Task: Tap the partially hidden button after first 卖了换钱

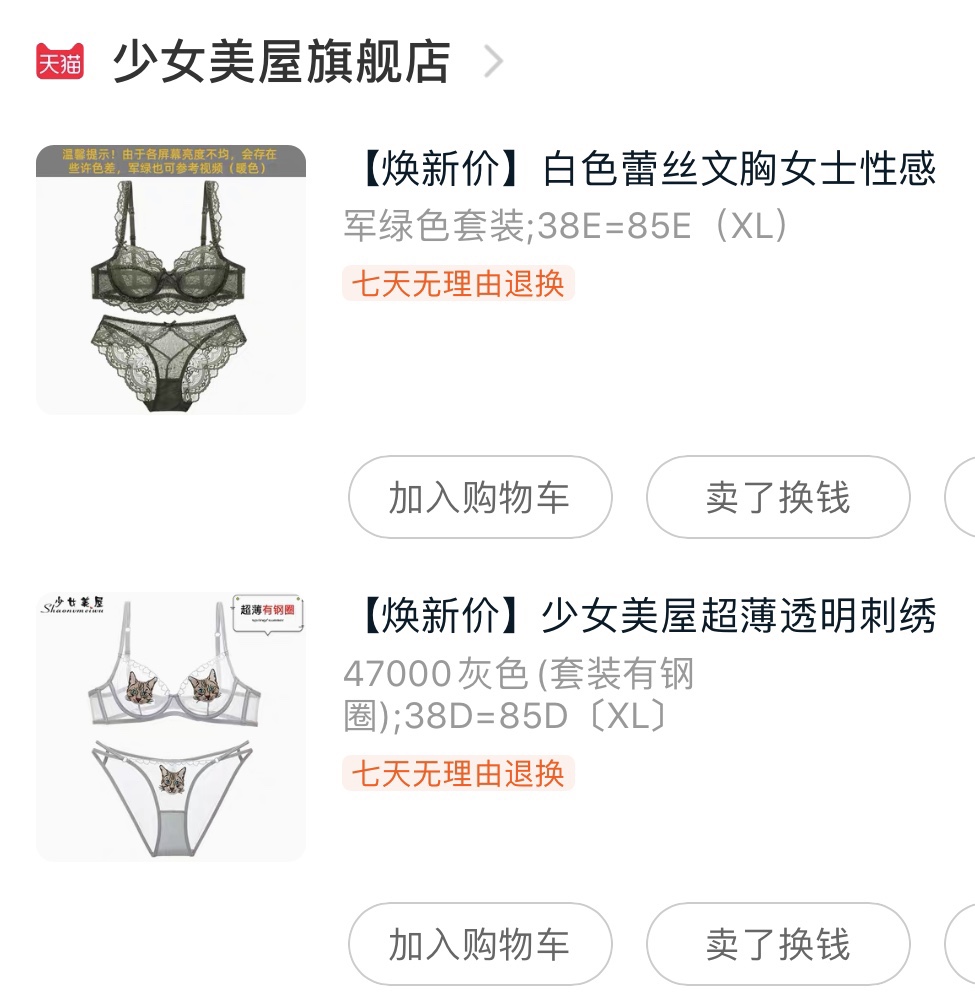Action: pos(960,497)
